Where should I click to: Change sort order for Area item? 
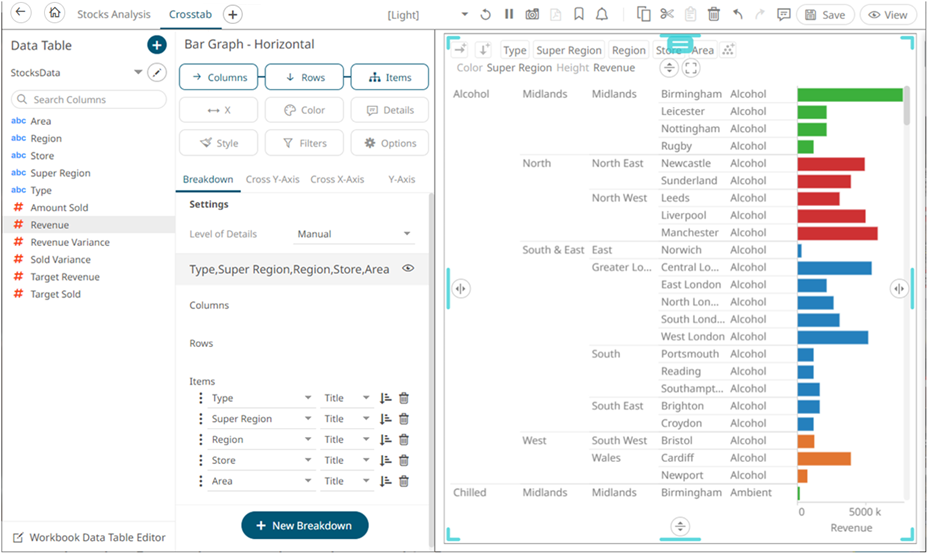(386, 481)
